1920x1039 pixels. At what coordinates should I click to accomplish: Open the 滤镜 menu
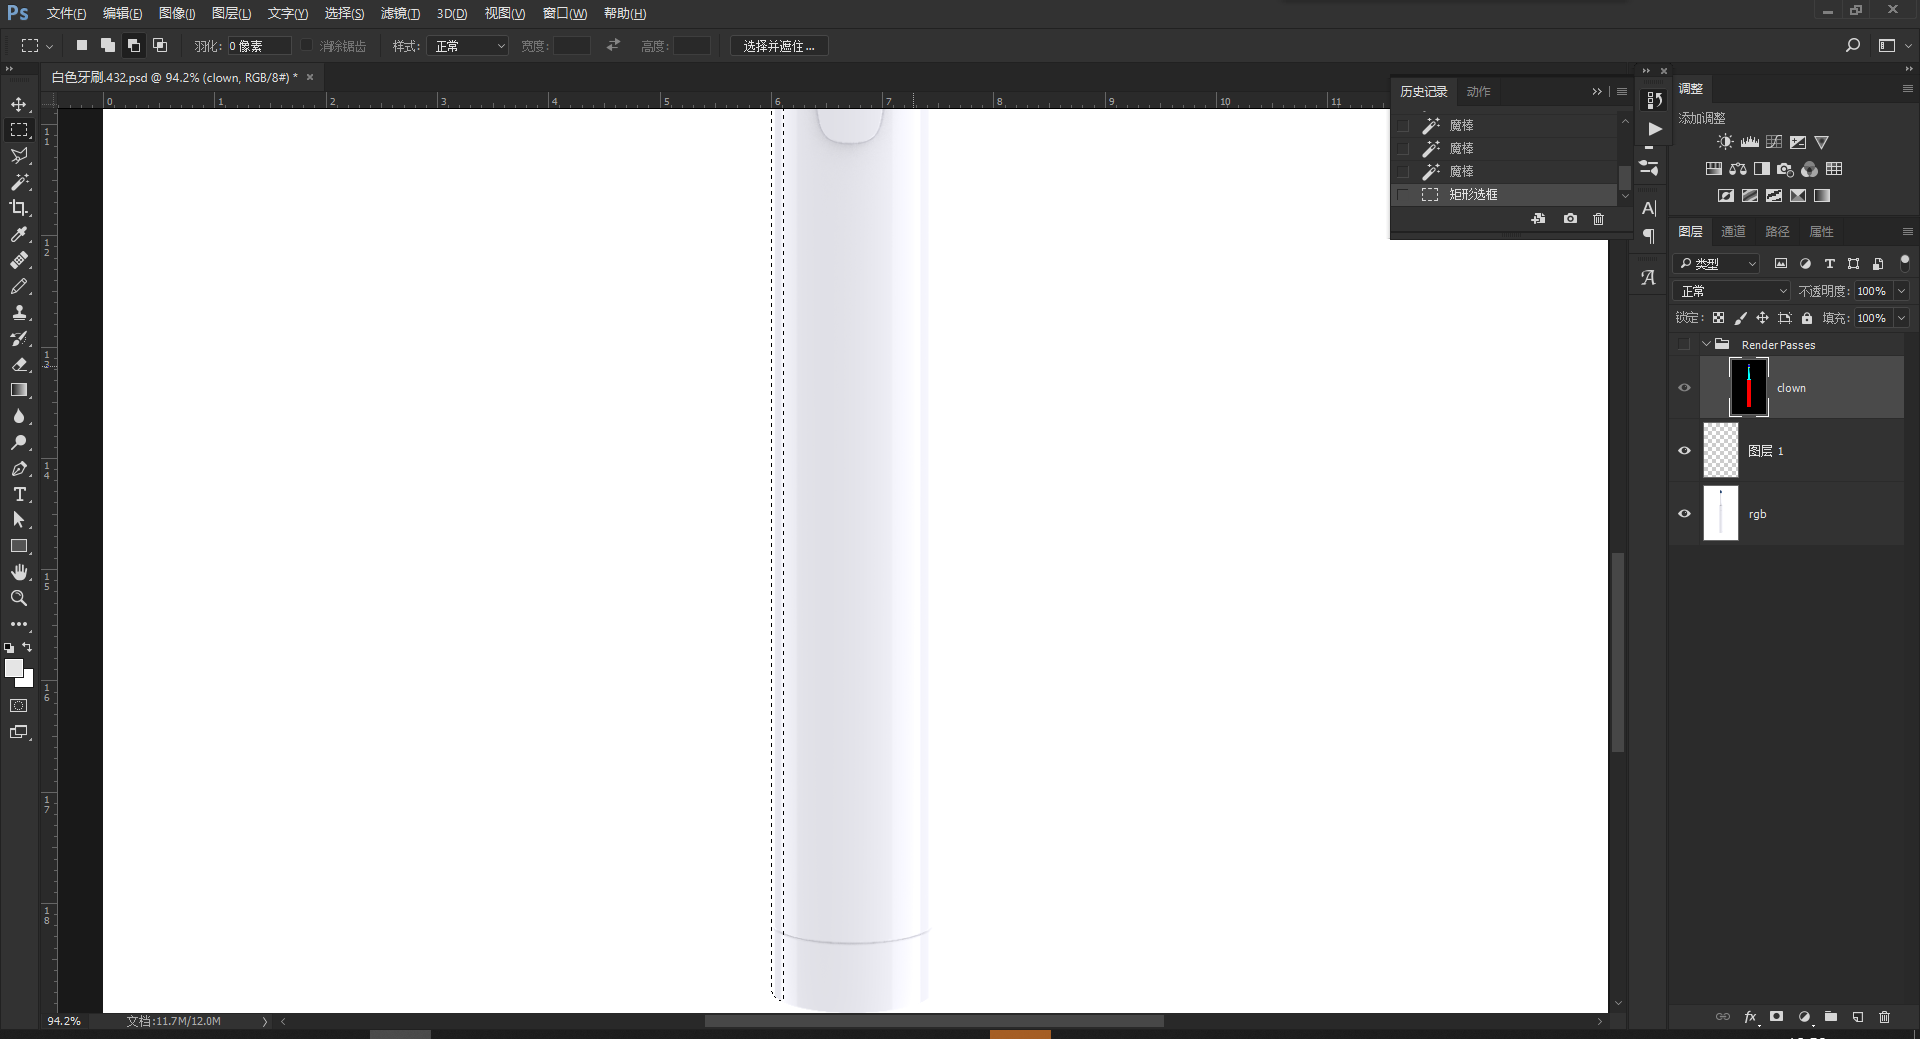coord(399,13)
